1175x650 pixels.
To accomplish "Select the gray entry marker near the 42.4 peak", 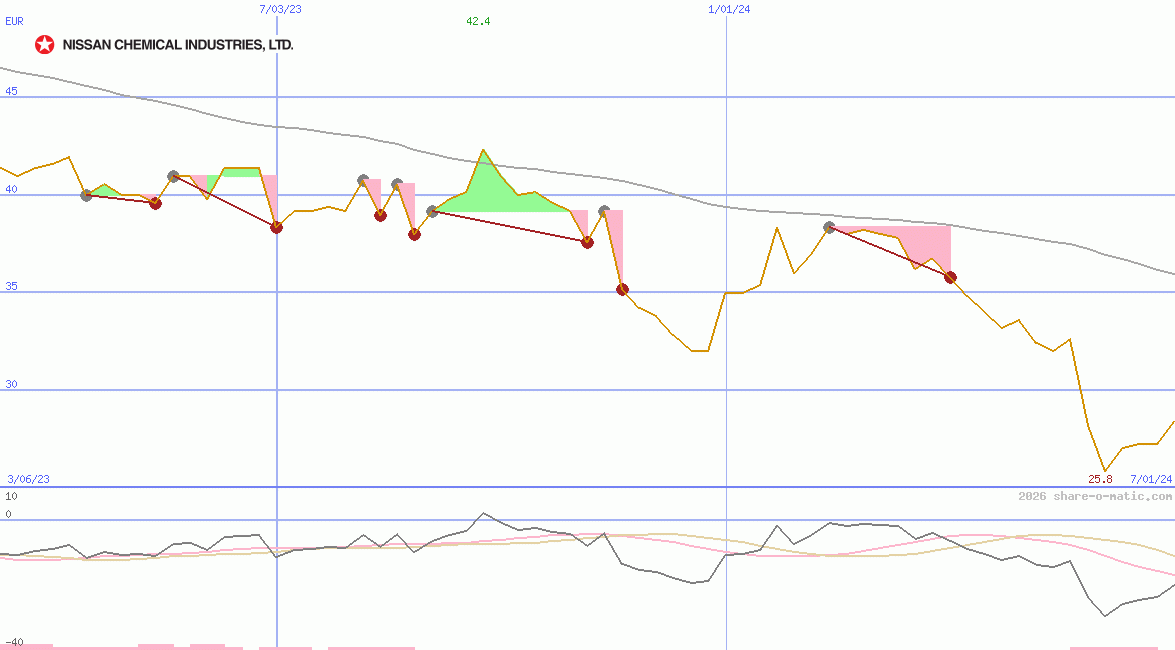I will [431, 211].
